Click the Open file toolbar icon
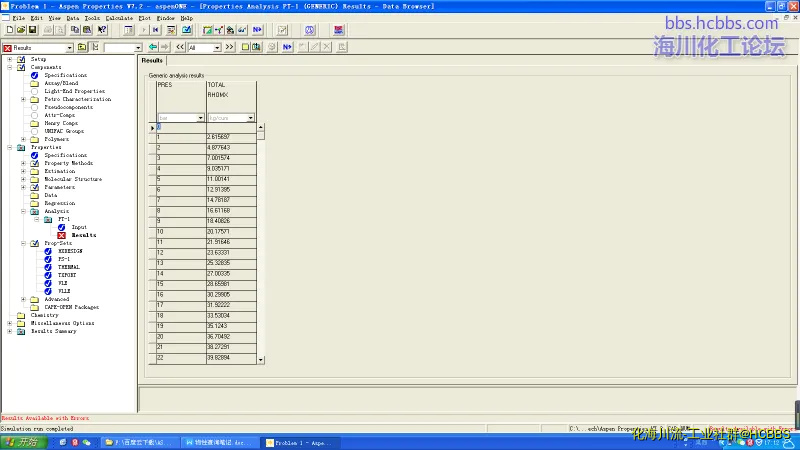This screenshot has width=800, height=450. point(21,30)
